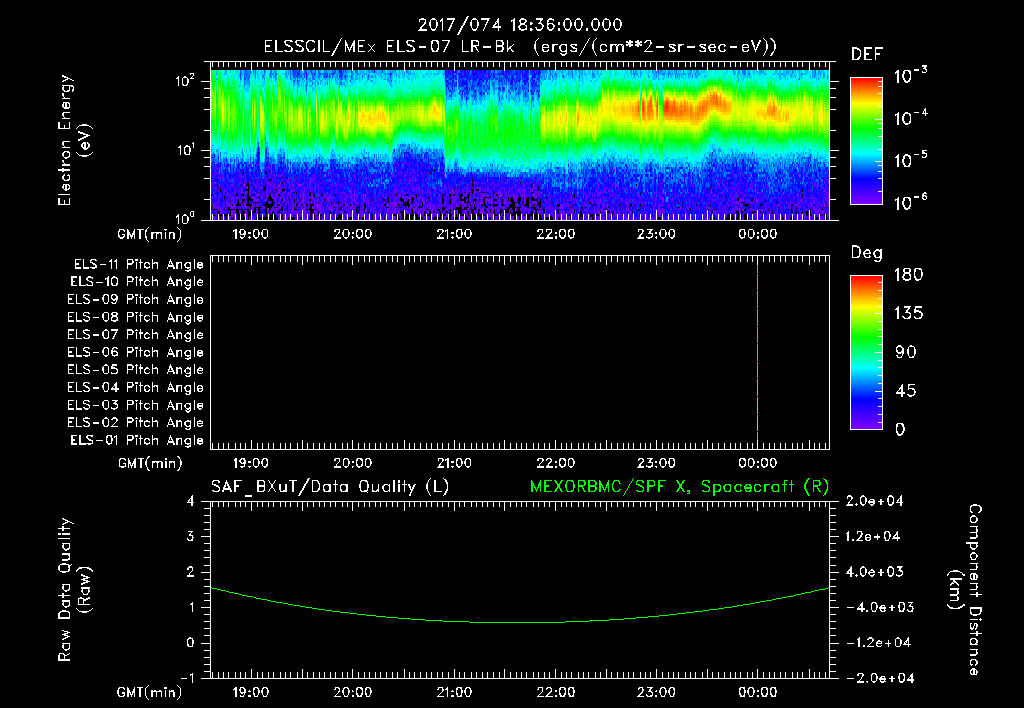Click the SAF_BXuT/Data Quality (L) title
The height and width of the screenshot is (708, 1024).
[x=330, y=487]
